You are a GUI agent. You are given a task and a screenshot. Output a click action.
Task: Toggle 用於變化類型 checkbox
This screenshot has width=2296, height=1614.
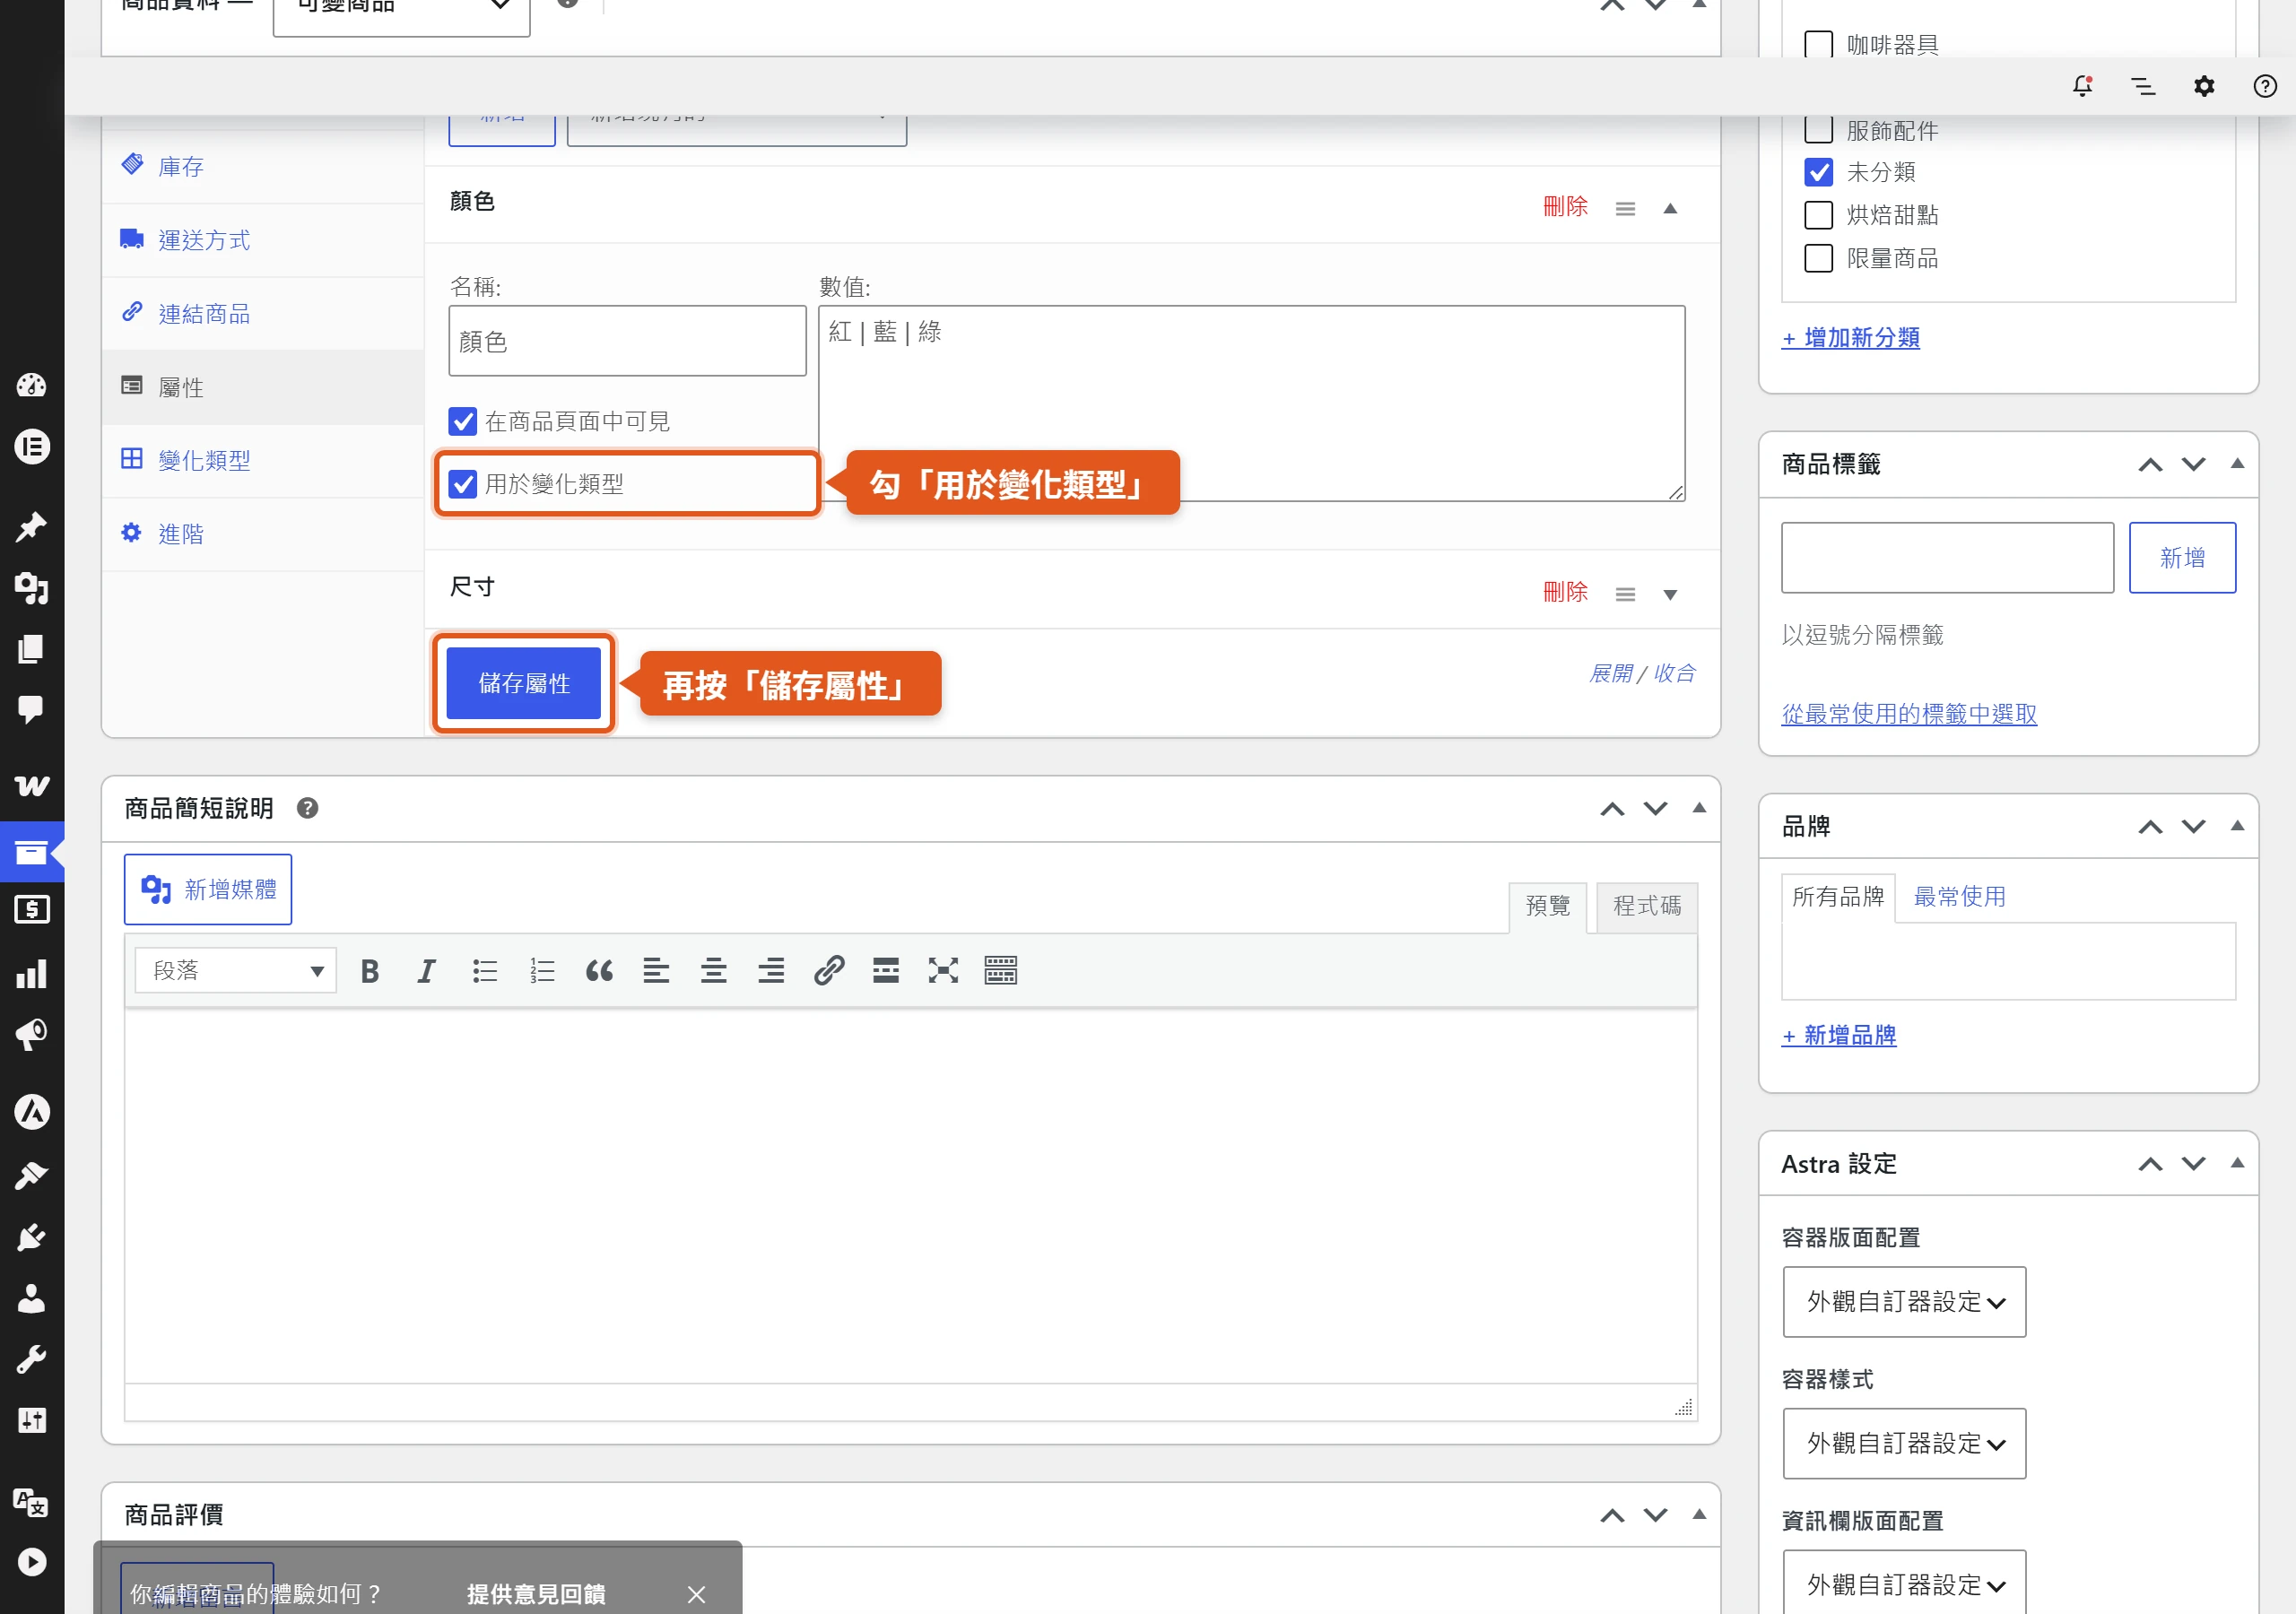click(x=462, y=484)
